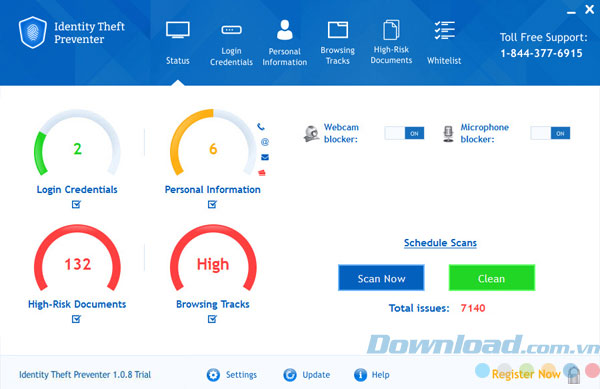
Task: Click the envelope mail icon by gauge
Action: [x=265, y=157]
